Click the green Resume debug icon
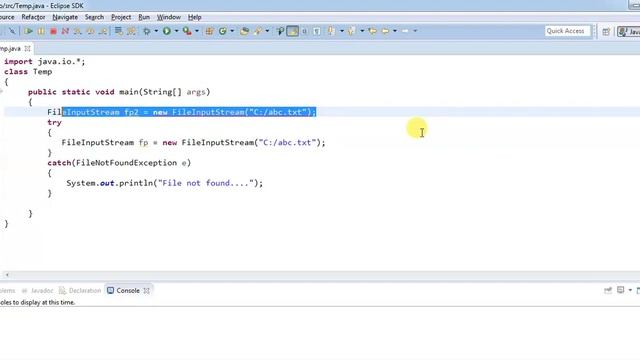Image resolution: width=640 pixels, height=360 pixels. tap(28, 31)
